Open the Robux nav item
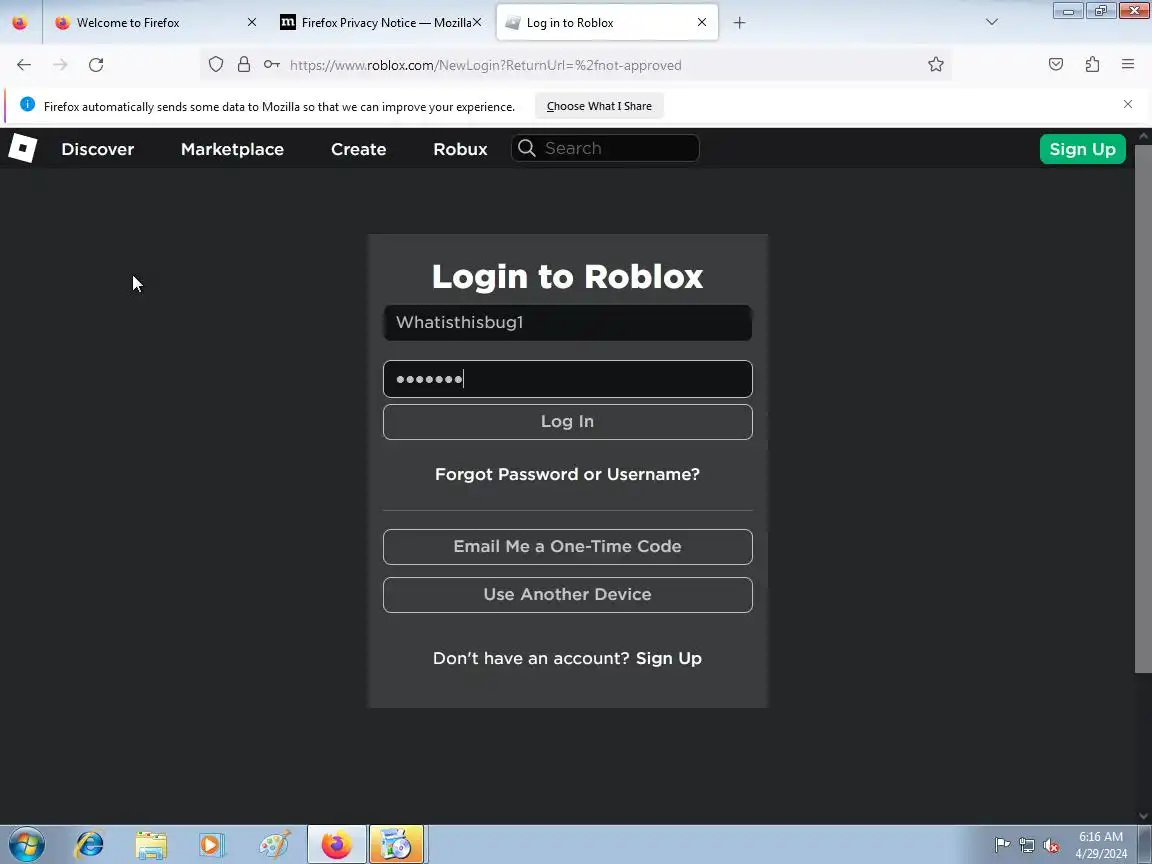This screenshot has height=864, width=1152. tap(461, 149)
